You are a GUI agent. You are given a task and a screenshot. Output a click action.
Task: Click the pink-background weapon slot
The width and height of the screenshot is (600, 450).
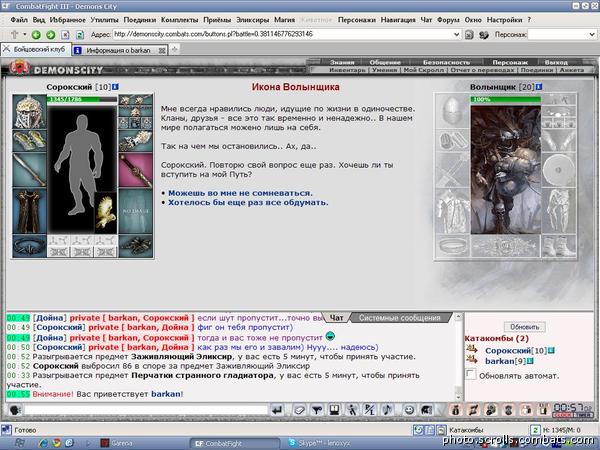135,170
